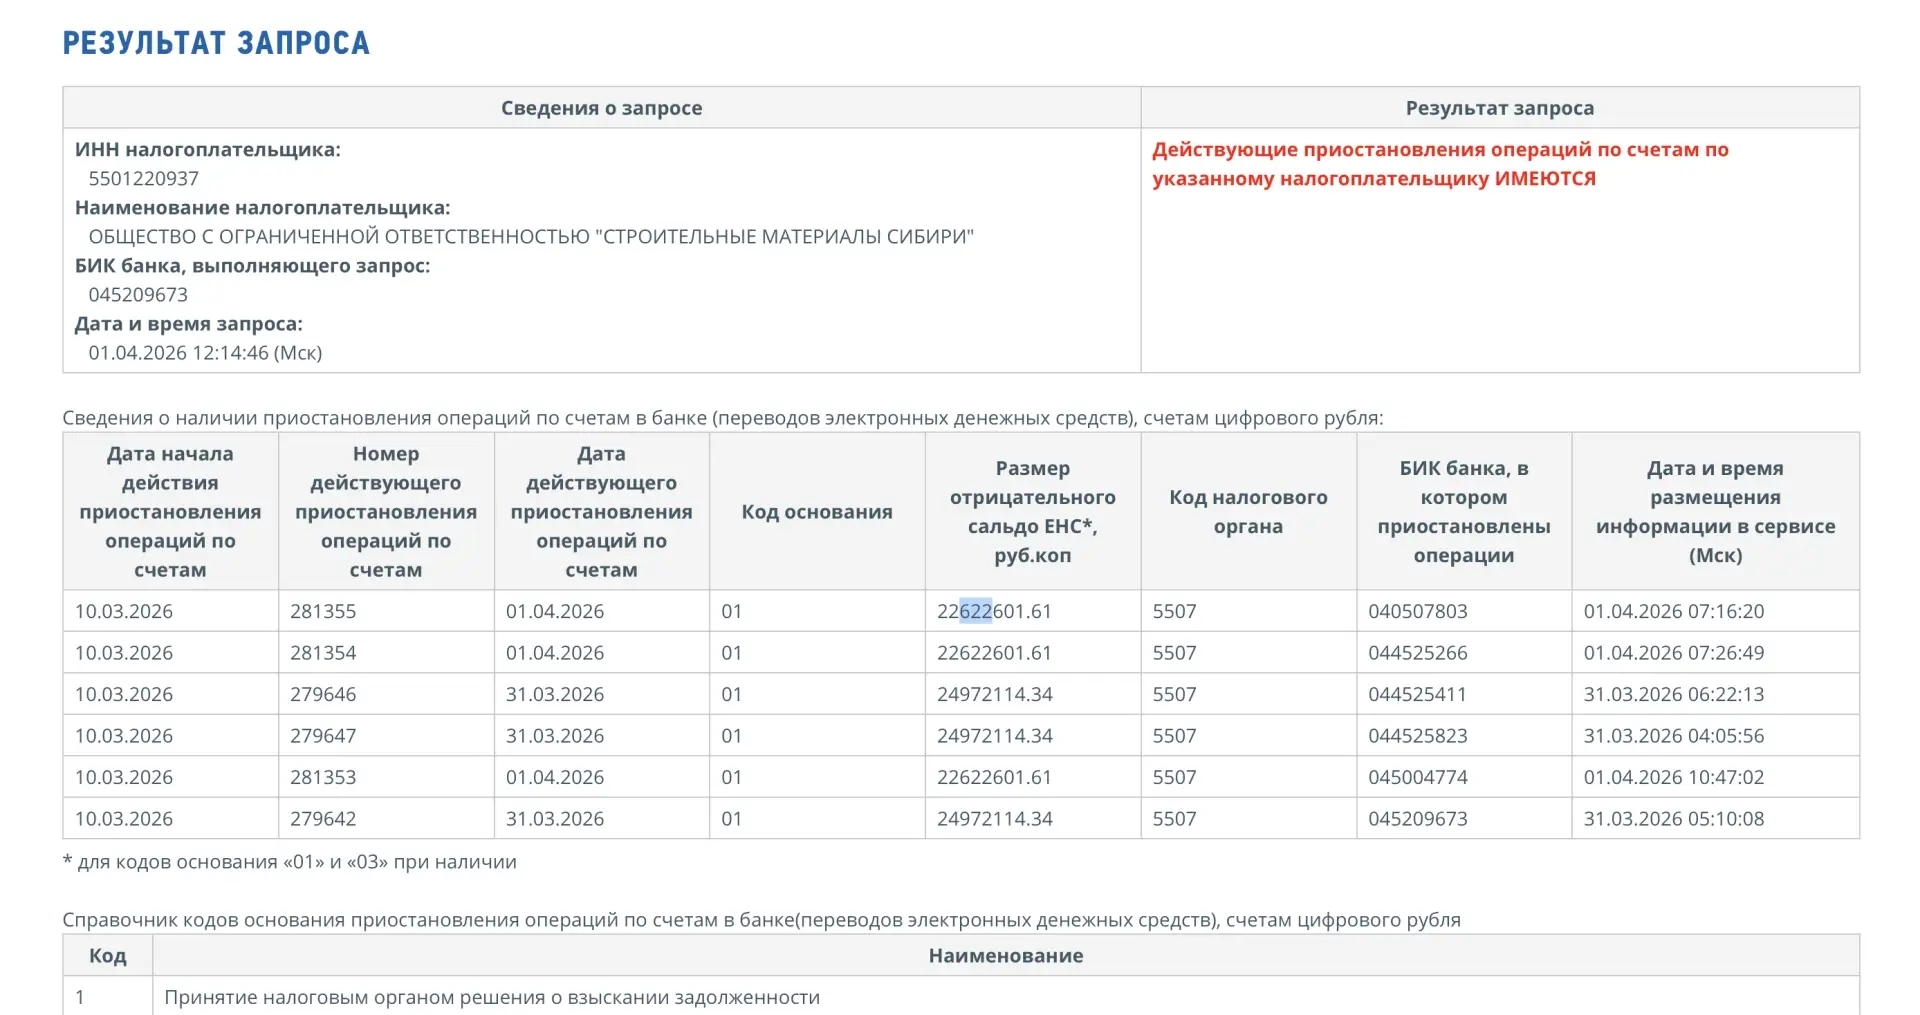This screenshot has width=1920, height=1015.
Task: Click the 'Принятие налоговым органом решения' reference row
Action: (491, 997)
